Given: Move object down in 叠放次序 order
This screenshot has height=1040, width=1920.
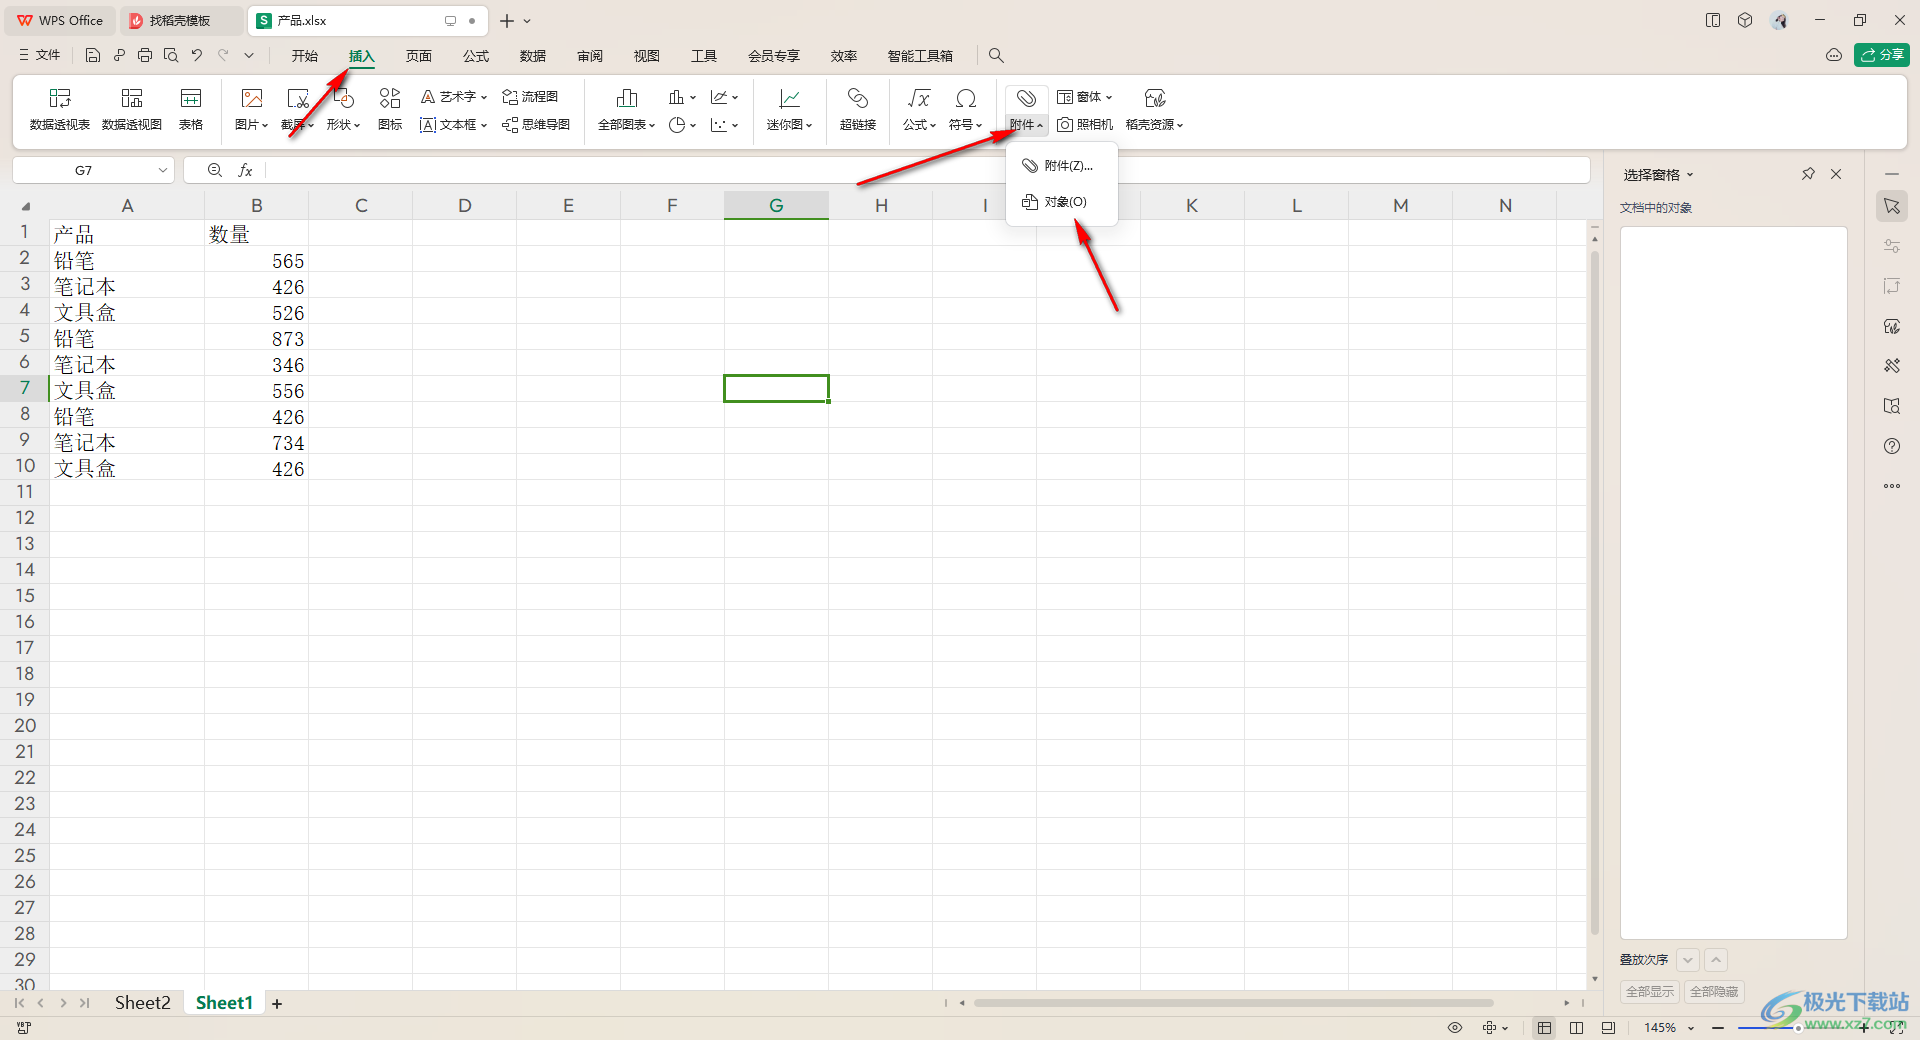Looking at the screenshot, I should pyautogui.click(x=1688, y=960).
